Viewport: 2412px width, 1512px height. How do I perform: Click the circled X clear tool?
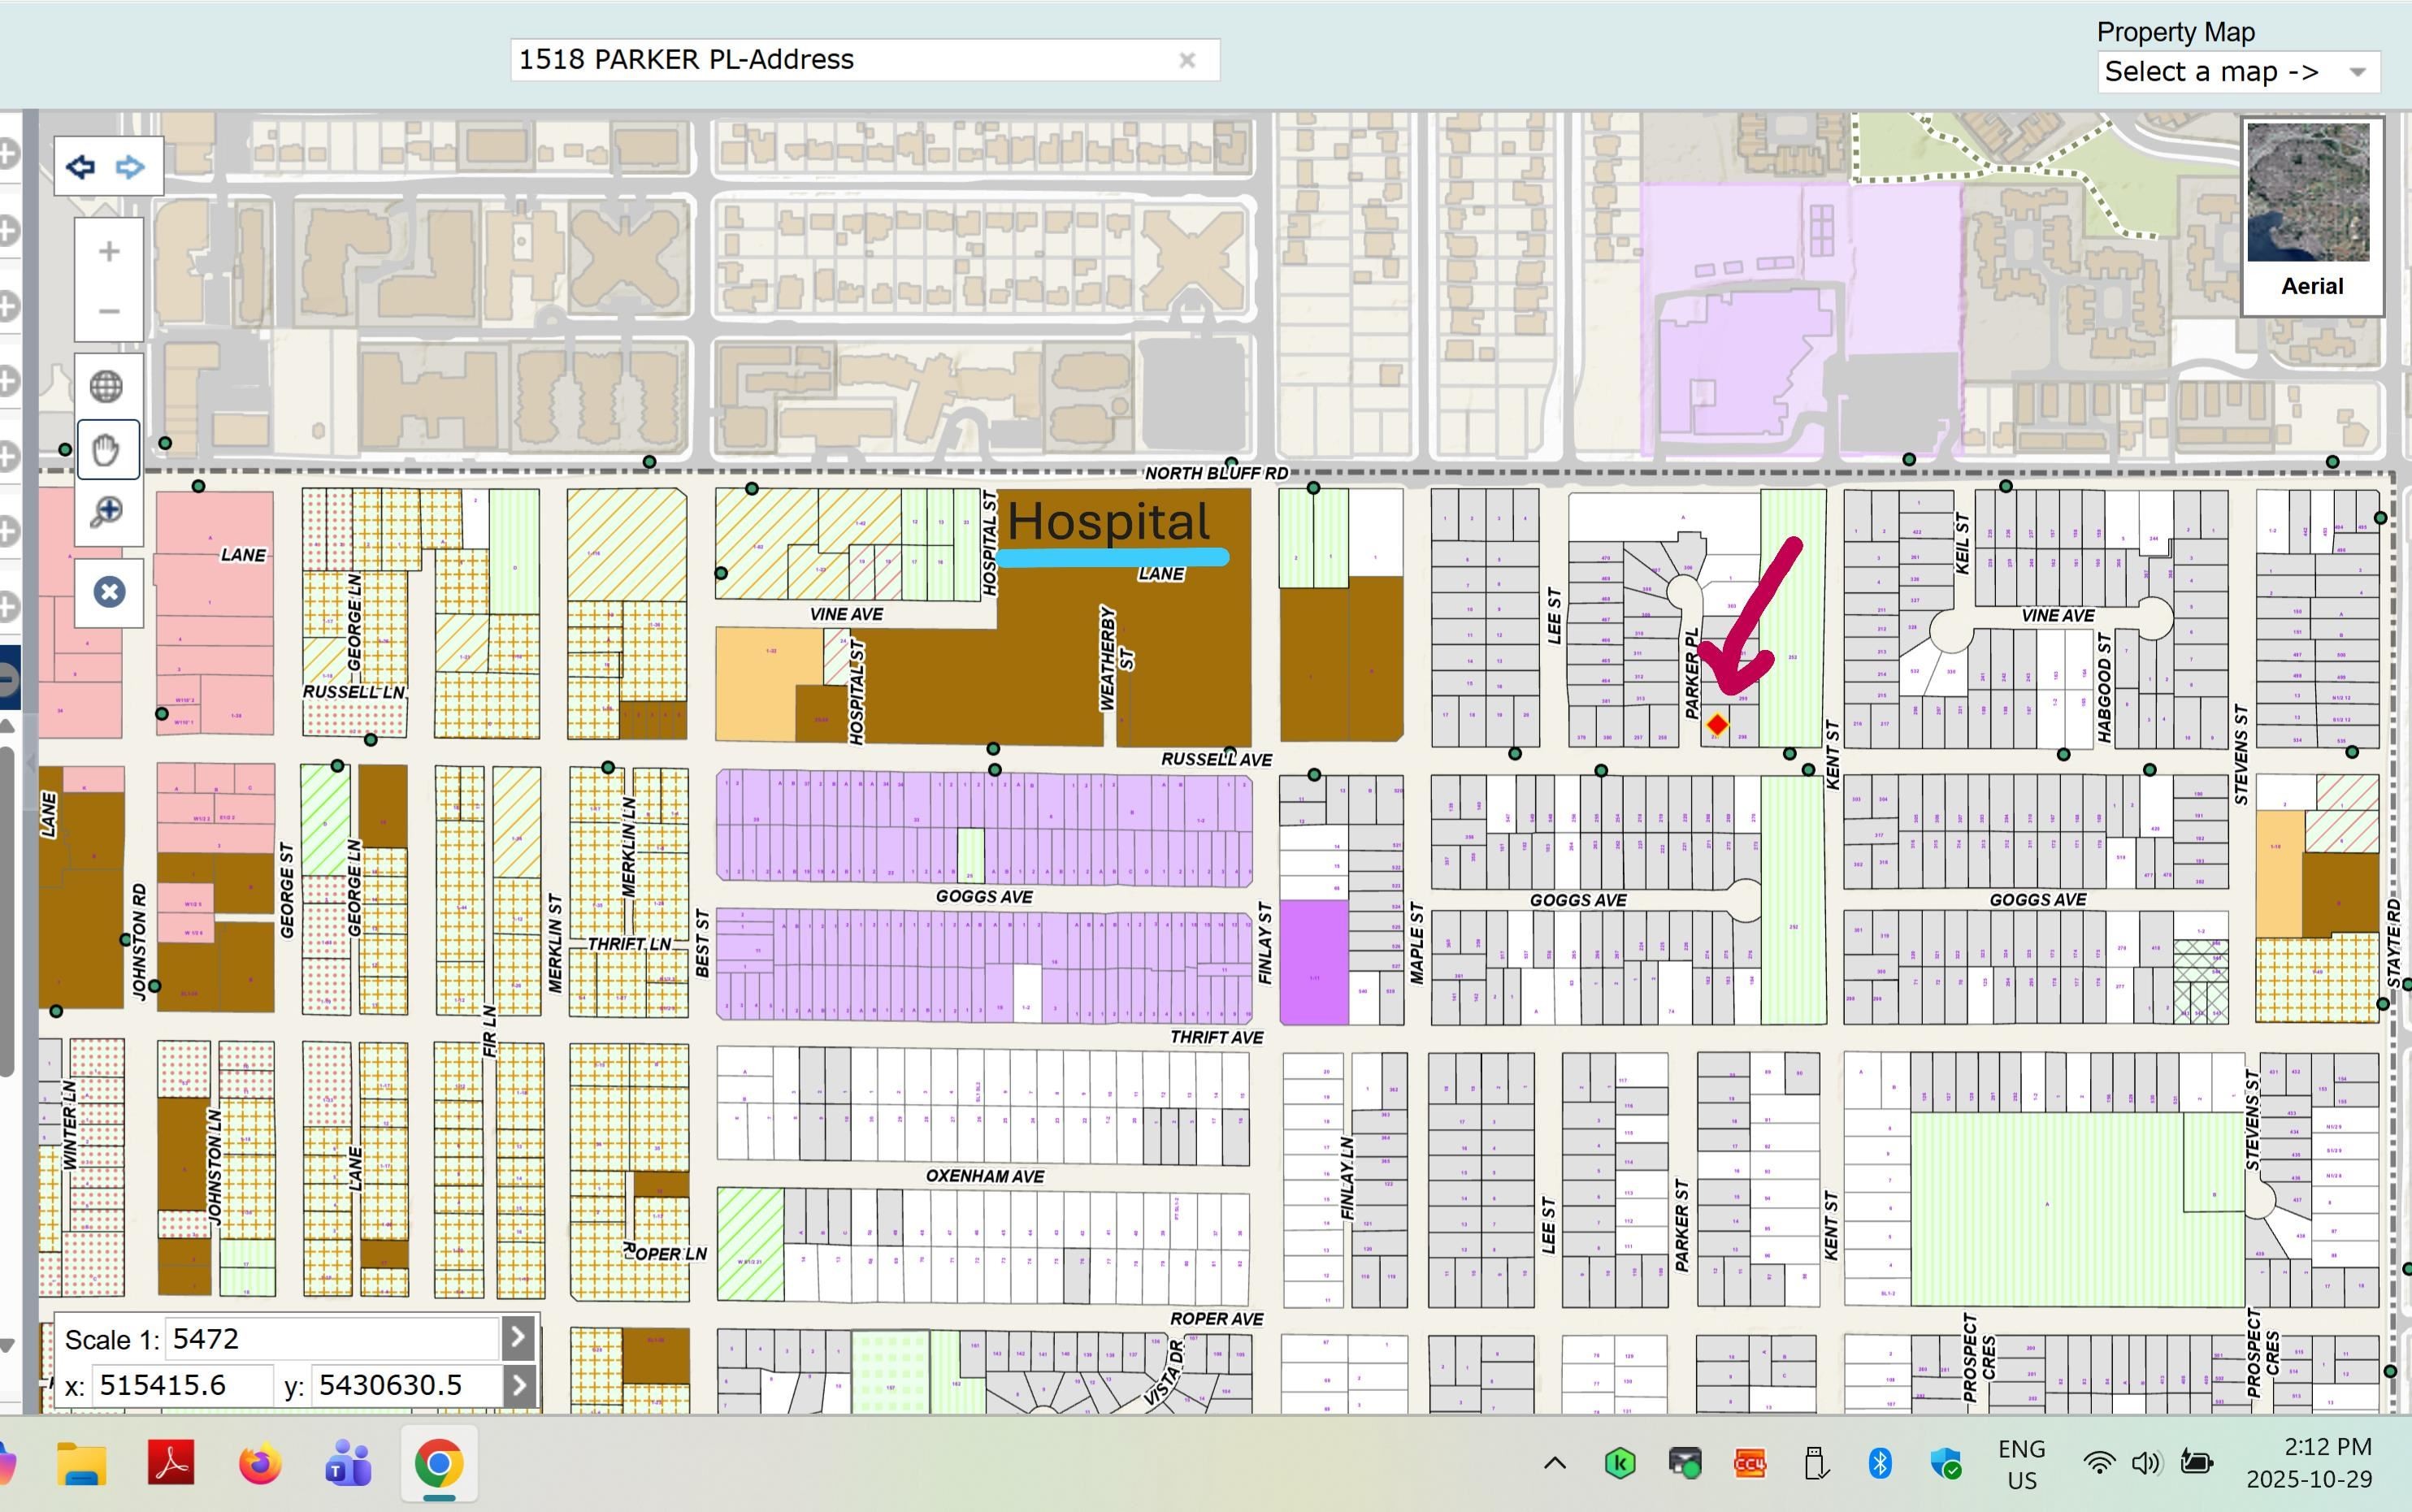pos(109,592)
